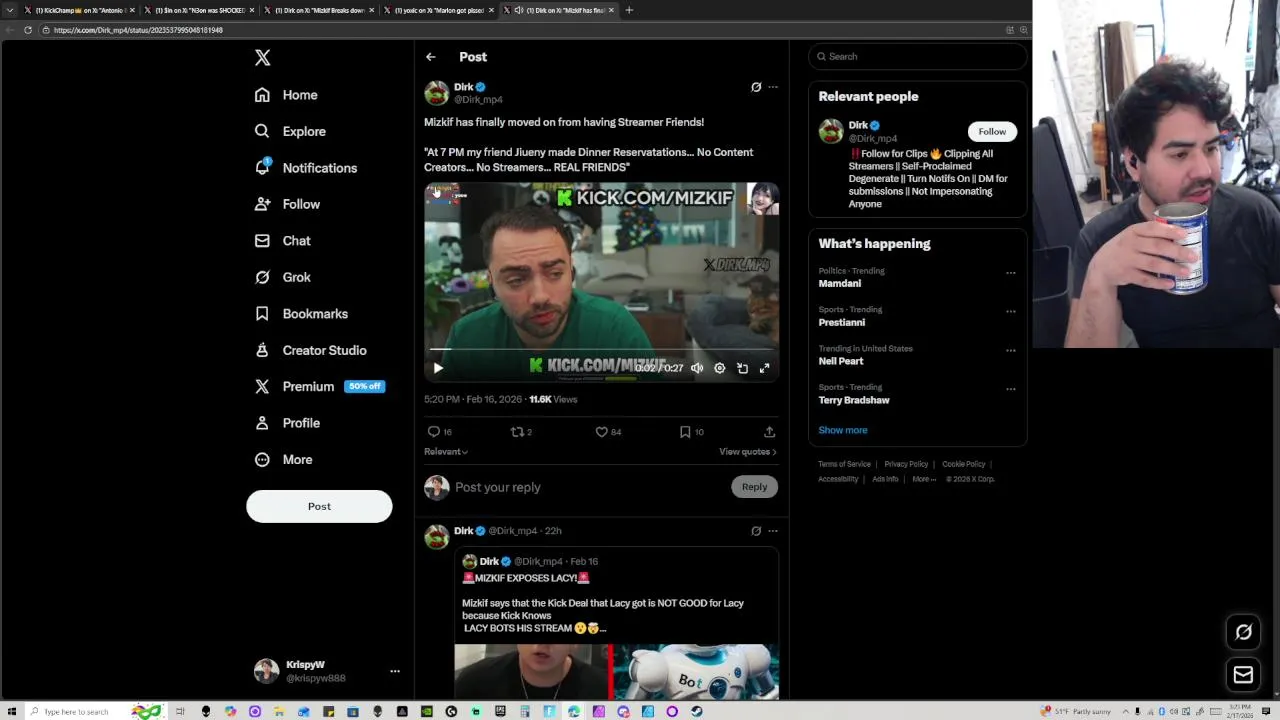The image size is (1280, 720).
Task: Bookmark the post, icon showing 10
Action: click(x=685, y=432)
